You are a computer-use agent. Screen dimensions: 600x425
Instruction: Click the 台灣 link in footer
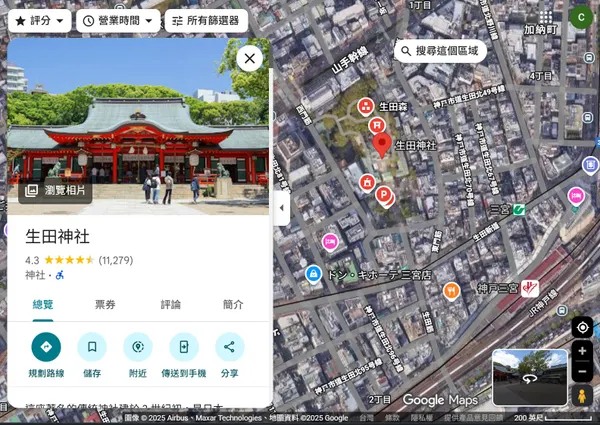coord(367,418)
